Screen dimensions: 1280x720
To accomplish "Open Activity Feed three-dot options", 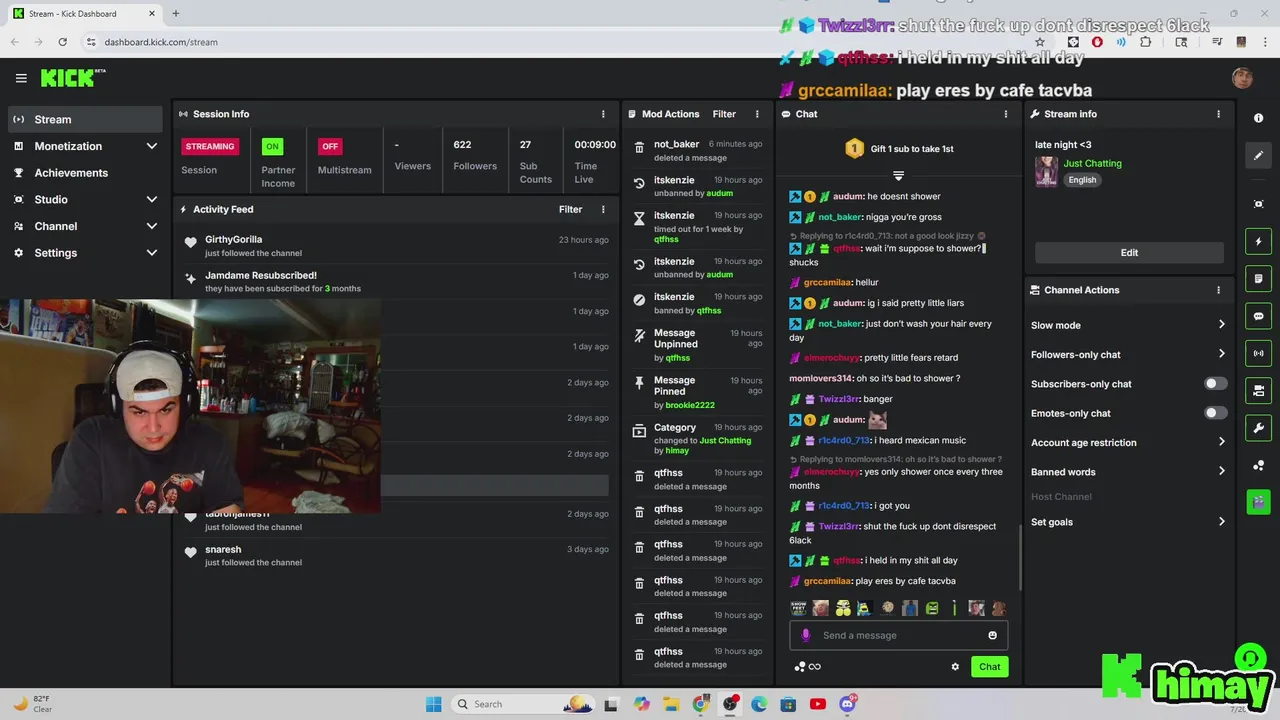I will click(603, 209).
